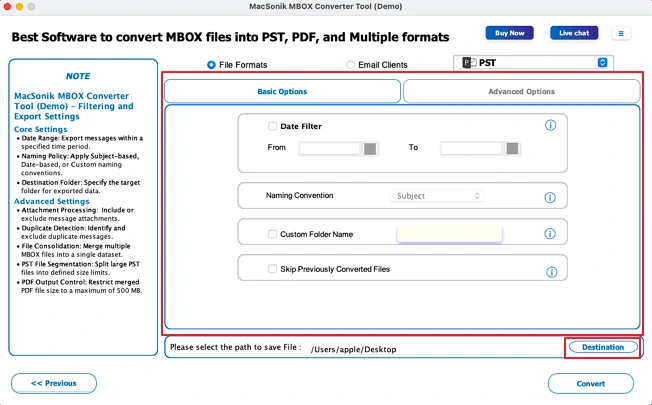
Task: Click the From date input field
Action: [x=329, y=148]
